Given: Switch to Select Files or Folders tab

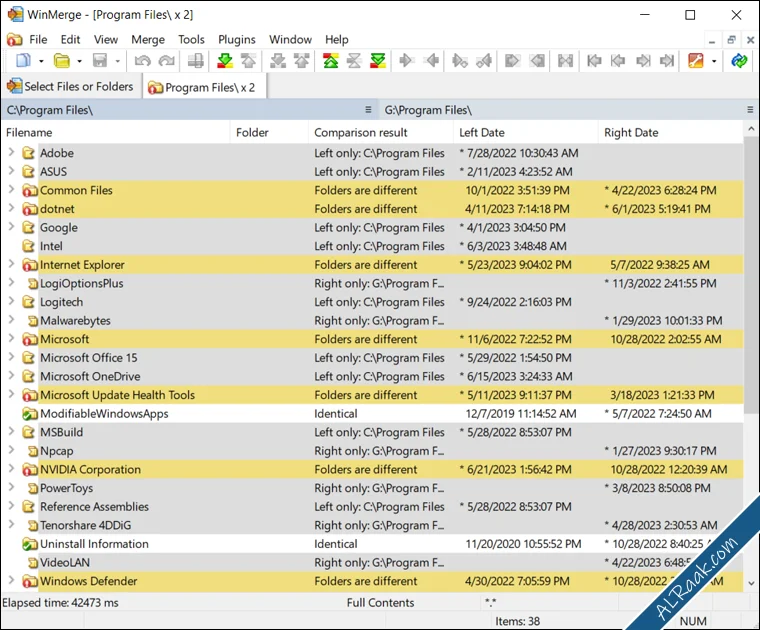Looking at the screenshot, I should [71, 86].
